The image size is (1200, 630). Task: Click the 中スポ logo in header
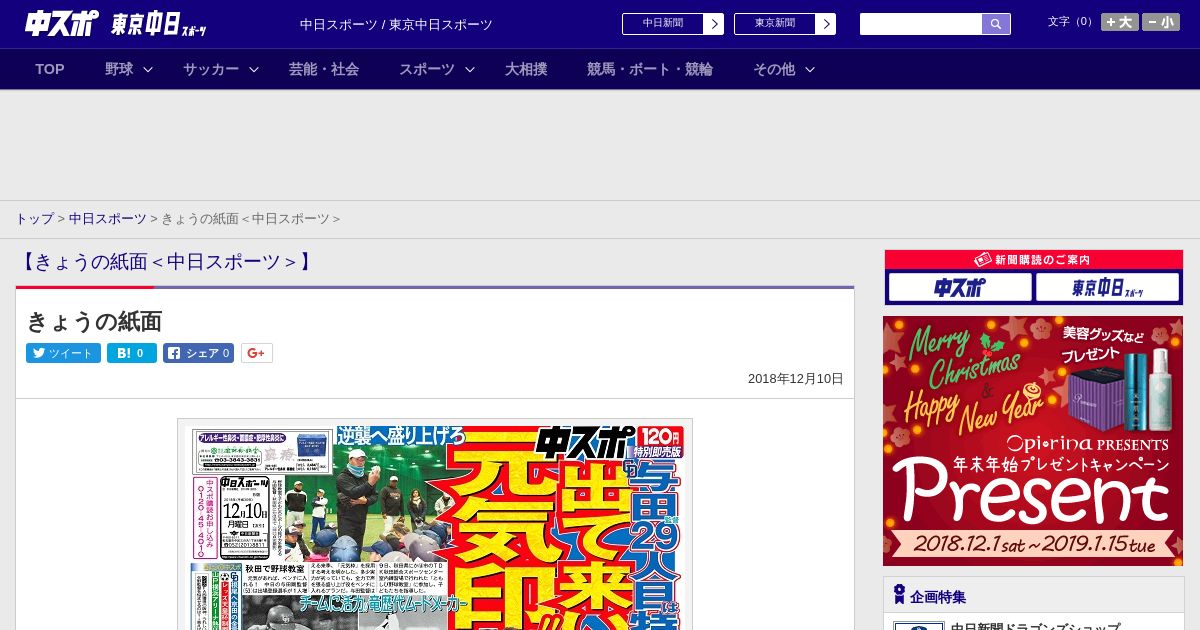click(62, 23)
